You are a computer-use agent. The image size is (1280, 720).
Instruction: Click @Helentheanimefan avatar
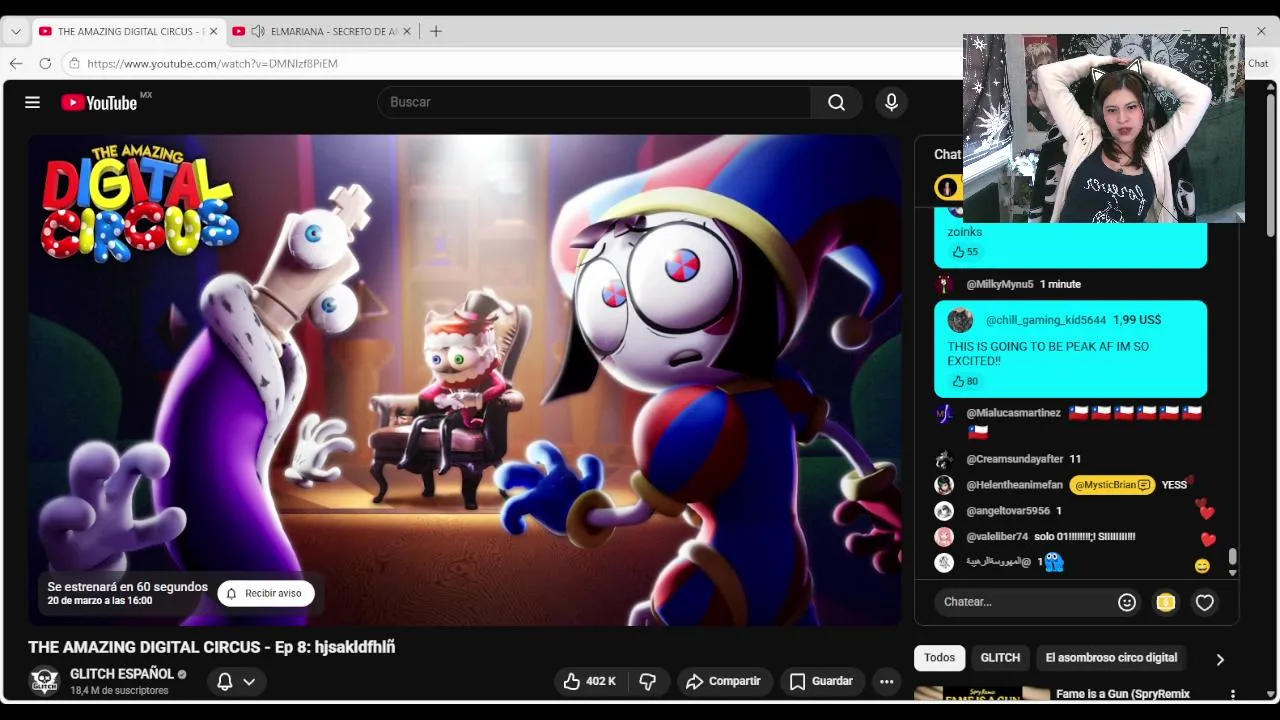[x=944, y=485]
